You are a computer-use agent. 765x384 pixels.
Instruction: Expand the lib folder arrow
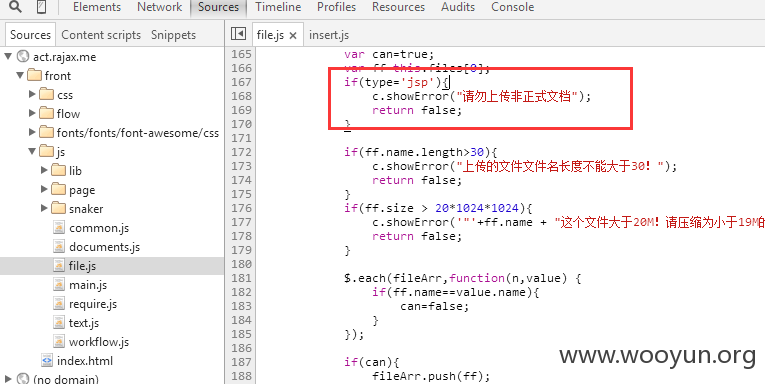click(x=44, y=170)
